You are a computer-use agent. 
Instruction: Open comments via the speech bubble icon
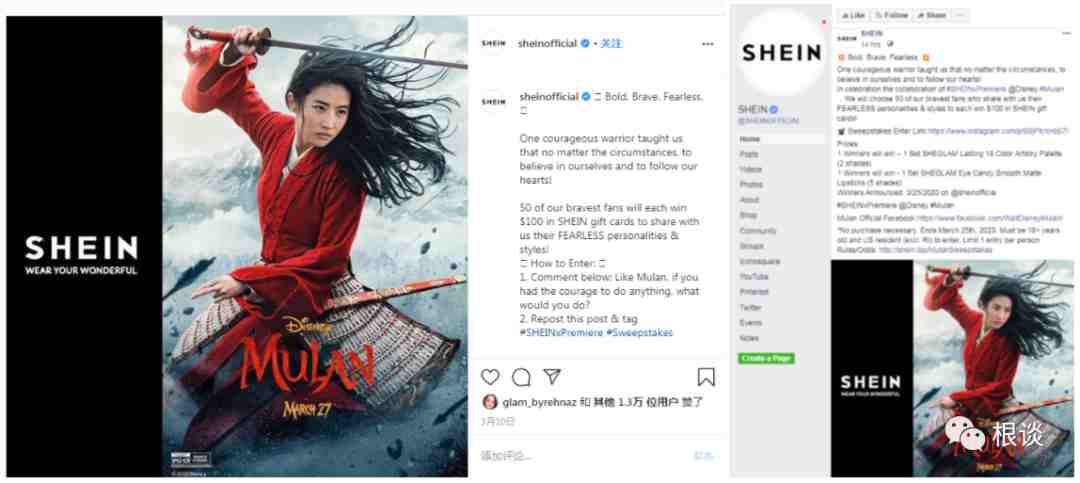521,377
